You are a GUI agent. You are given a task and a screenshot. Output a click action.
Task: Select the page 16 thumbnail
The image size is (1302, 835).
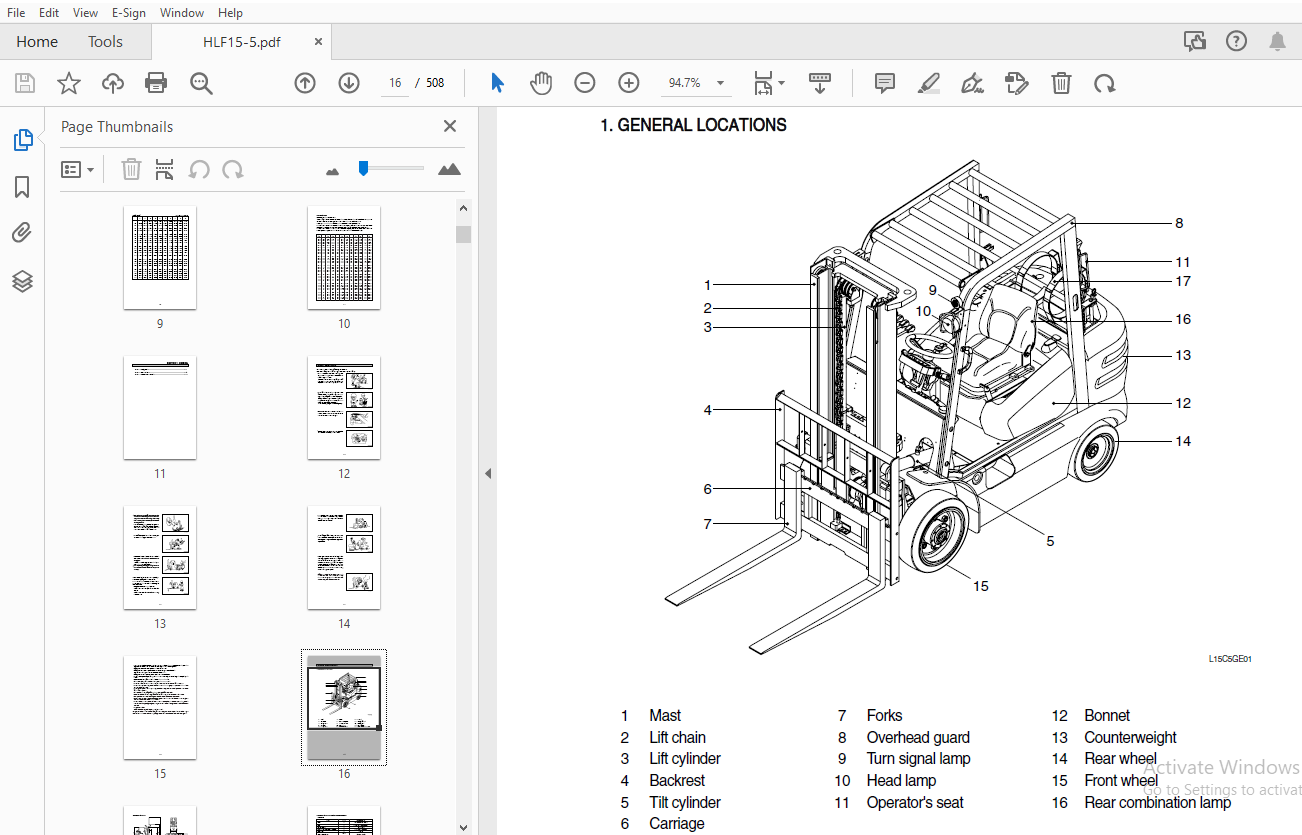point(344,708)
